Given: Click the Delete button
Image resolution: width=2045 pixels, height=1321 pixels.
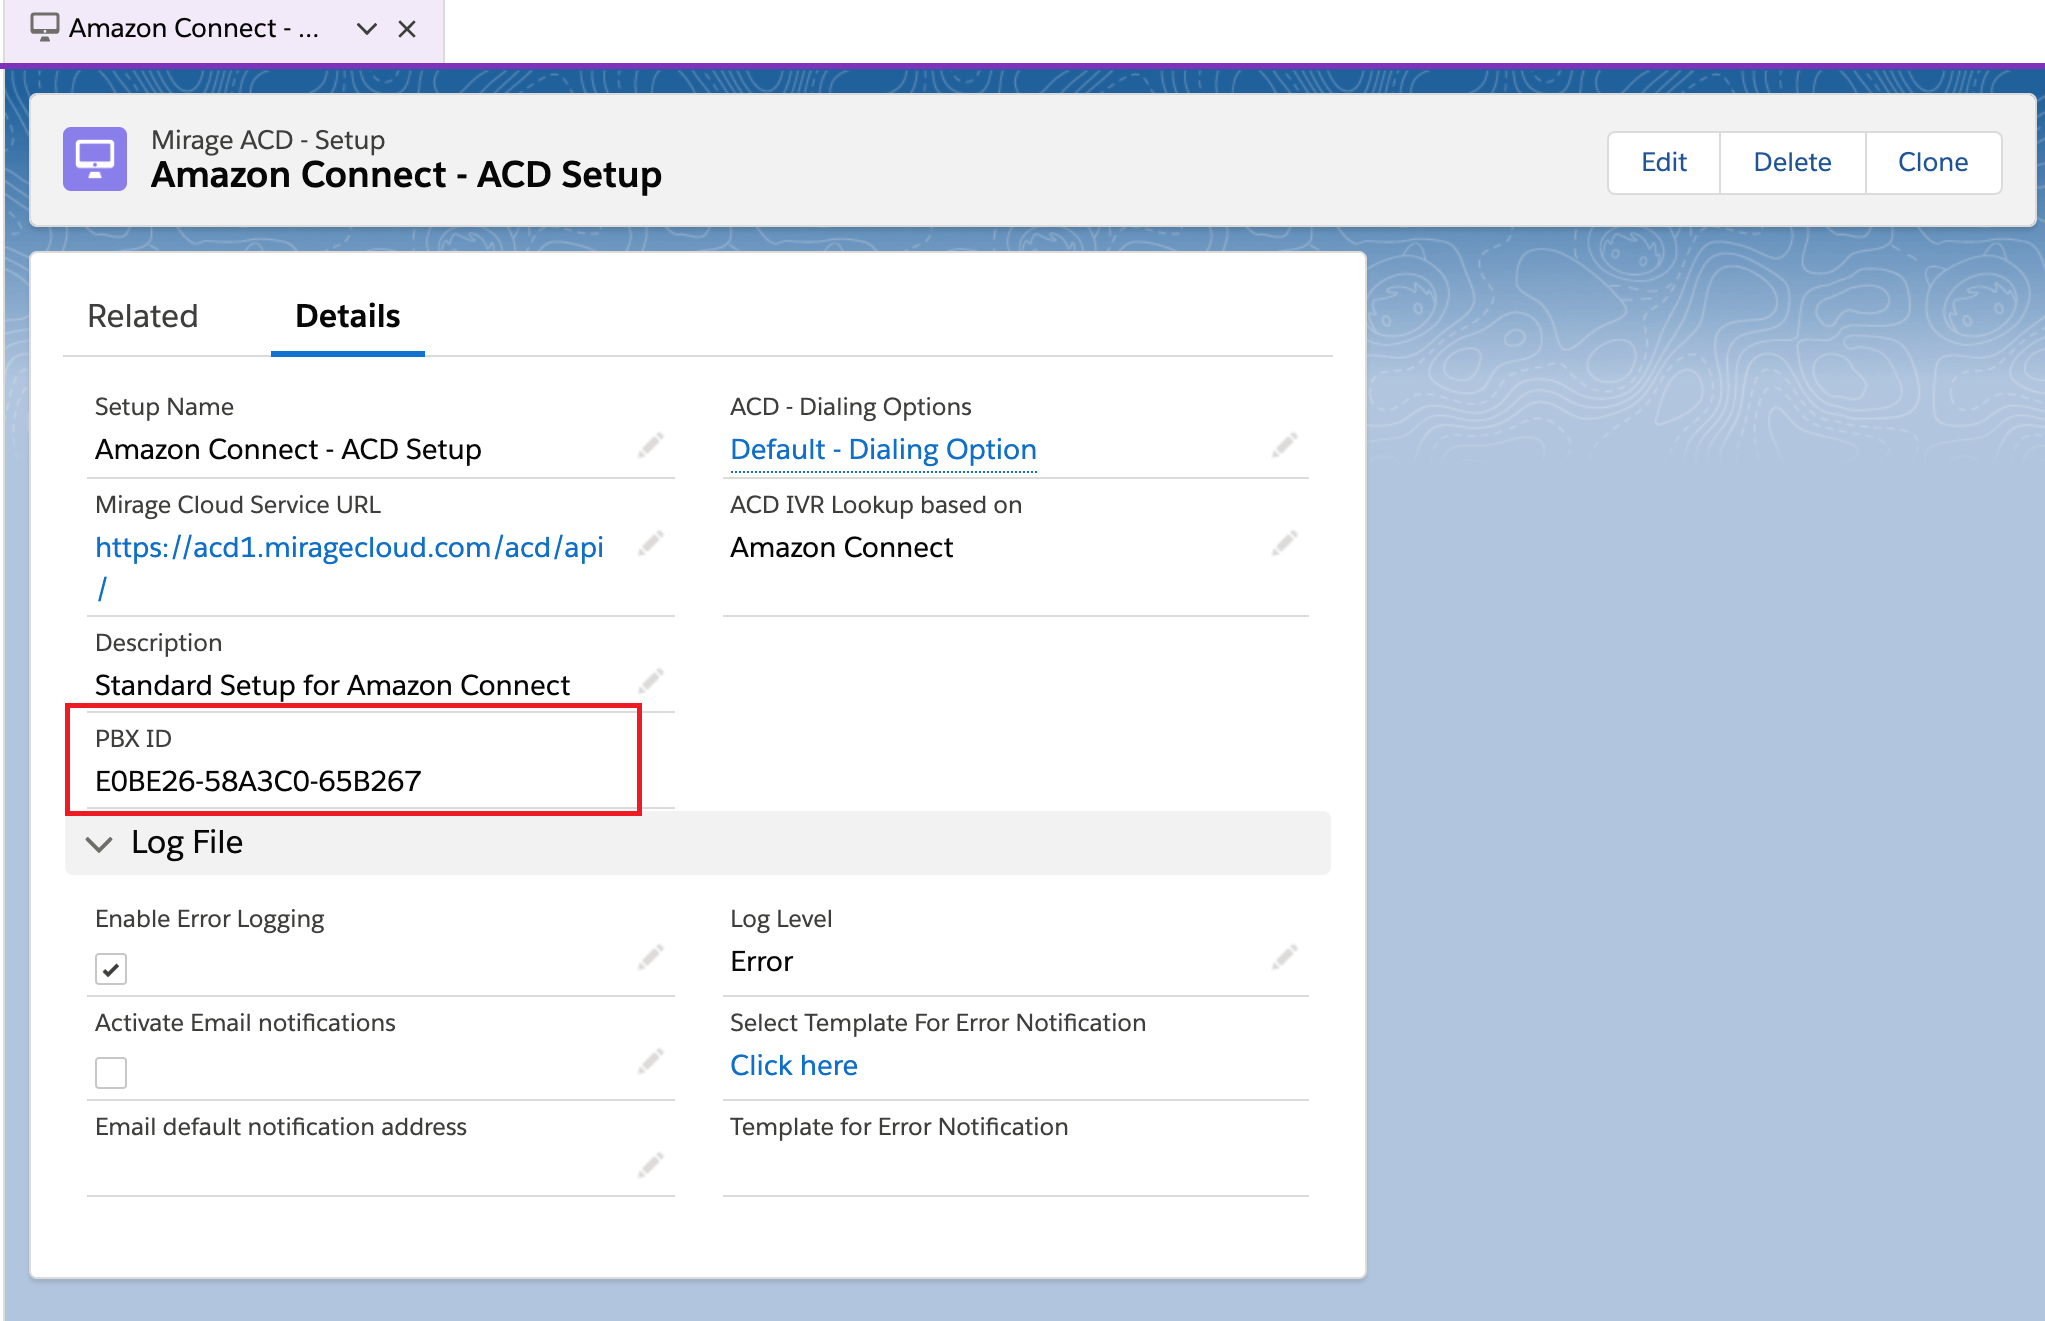Looking at the screenshot, I should pos(1792,162).
